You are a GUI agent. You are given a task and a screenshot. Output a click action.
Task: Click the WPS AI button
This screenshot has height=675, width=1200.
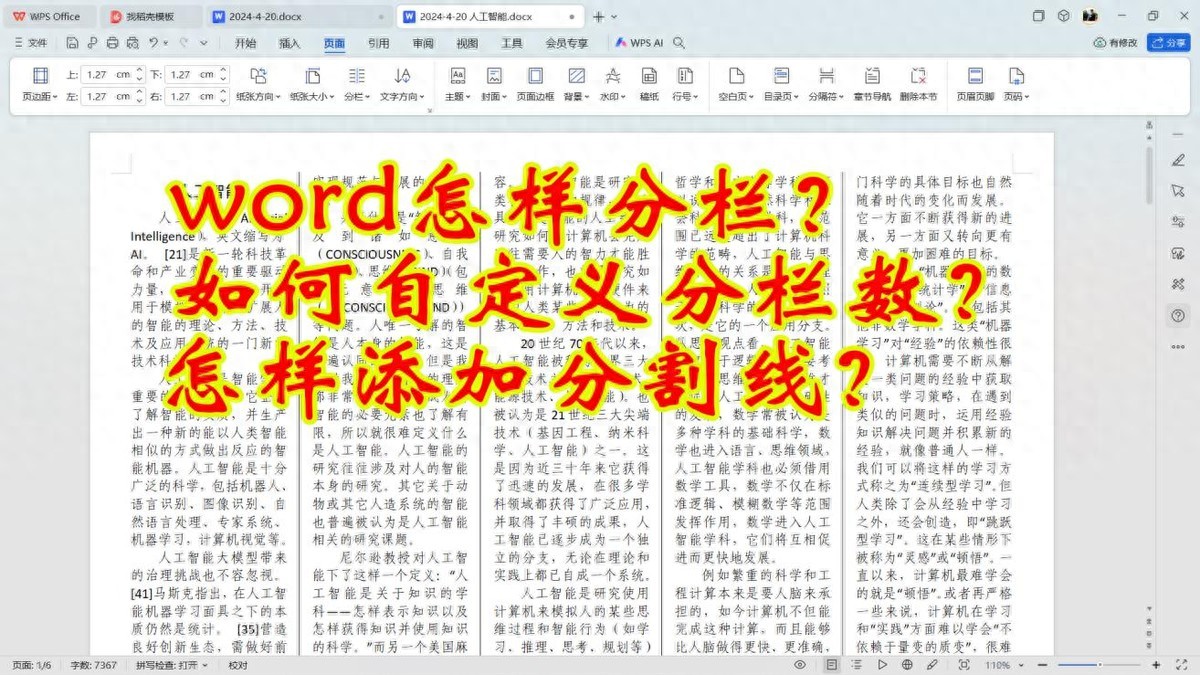[639, 43]
